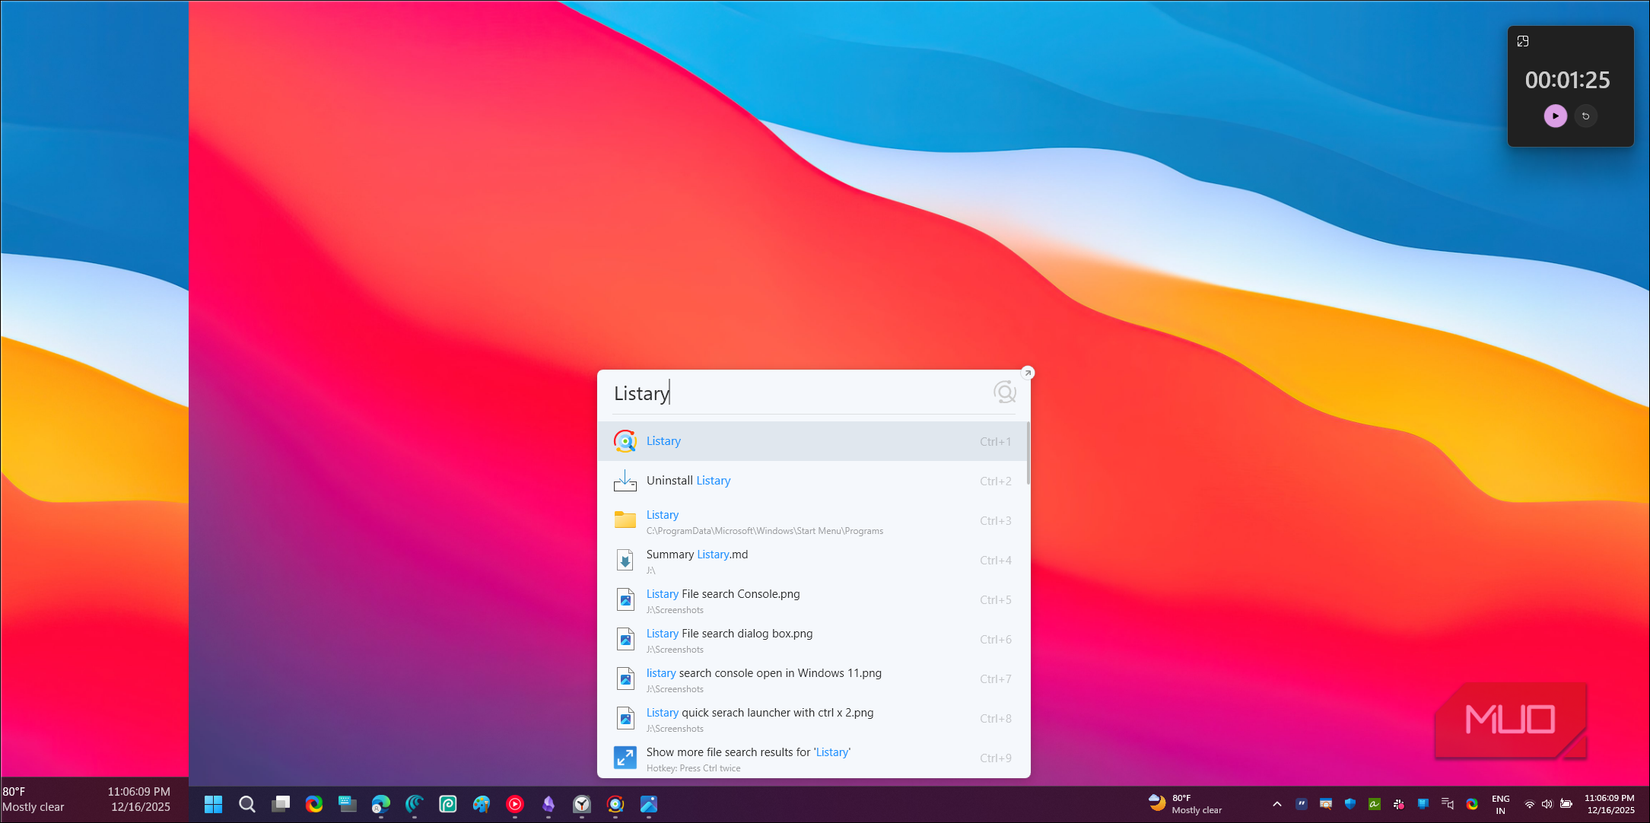
Task: Select the Uninstall Listary result
Action: [x=812, y=481]
